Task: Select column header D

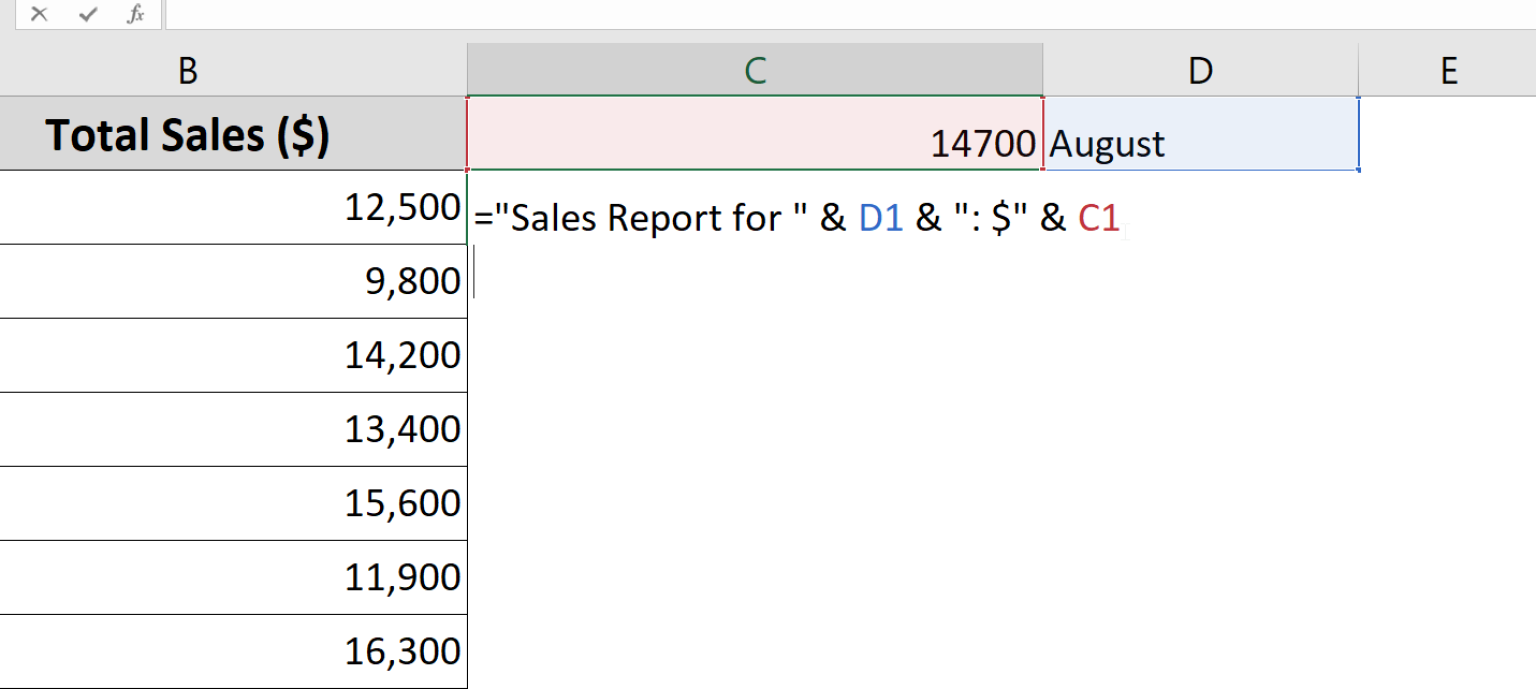Action: click(1200, 71)
